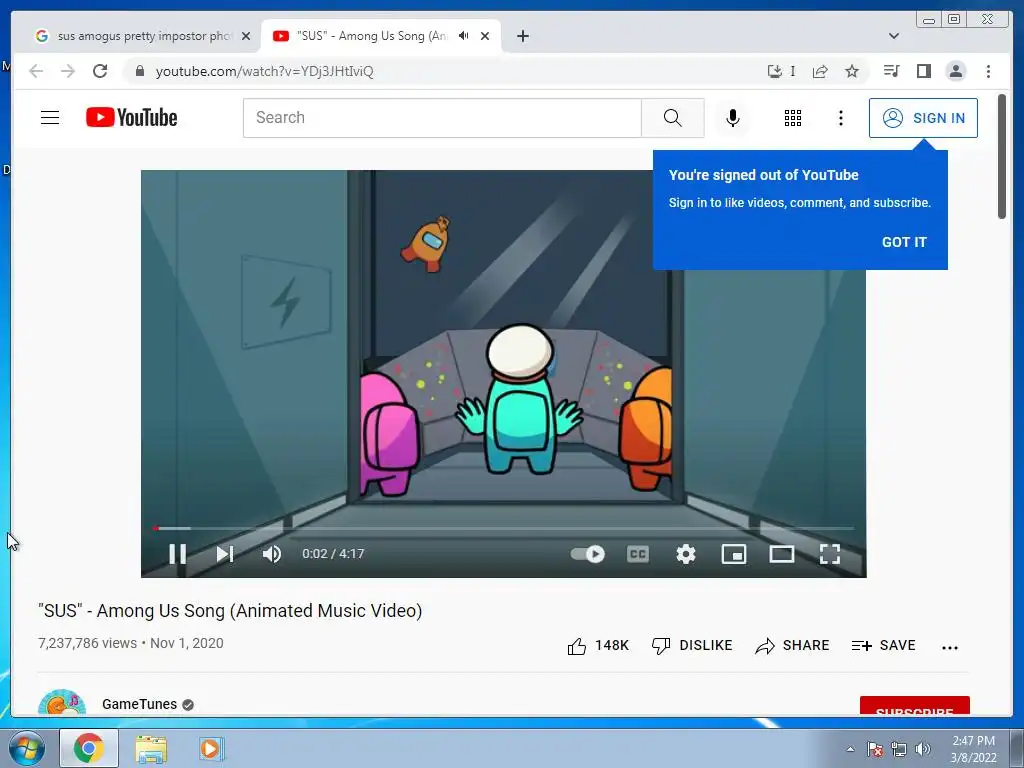
Task: Click the page vertical scrollbar
Action: click(x=1002, y=157)
